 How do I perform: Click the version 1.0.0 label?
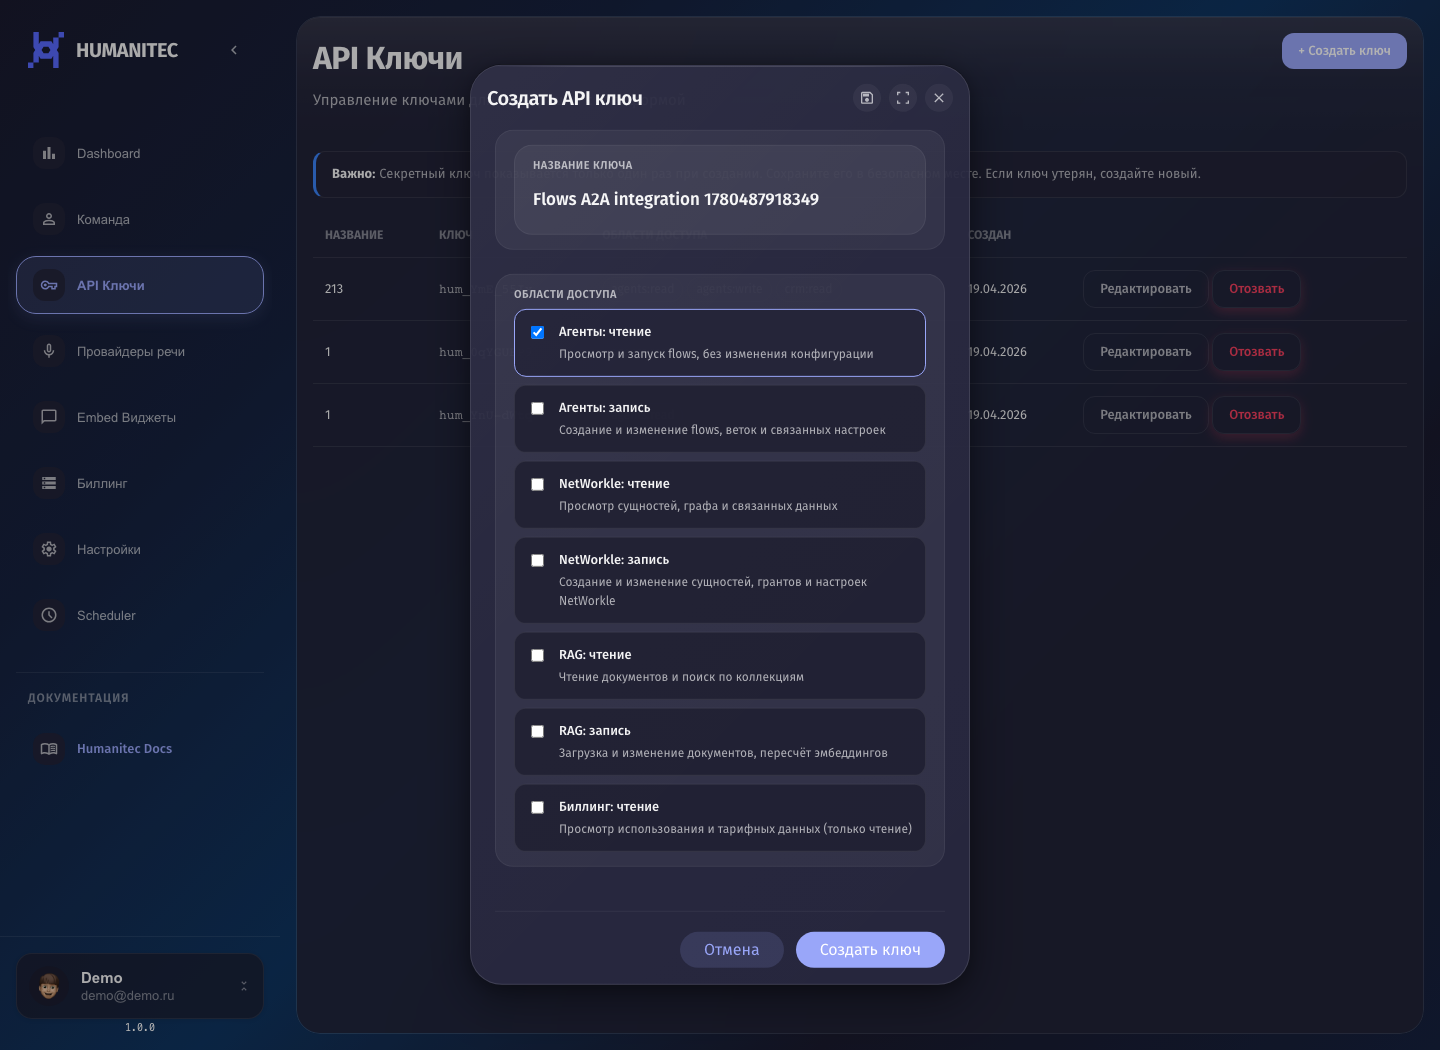pyautogui.click(x=140, y=1027)
